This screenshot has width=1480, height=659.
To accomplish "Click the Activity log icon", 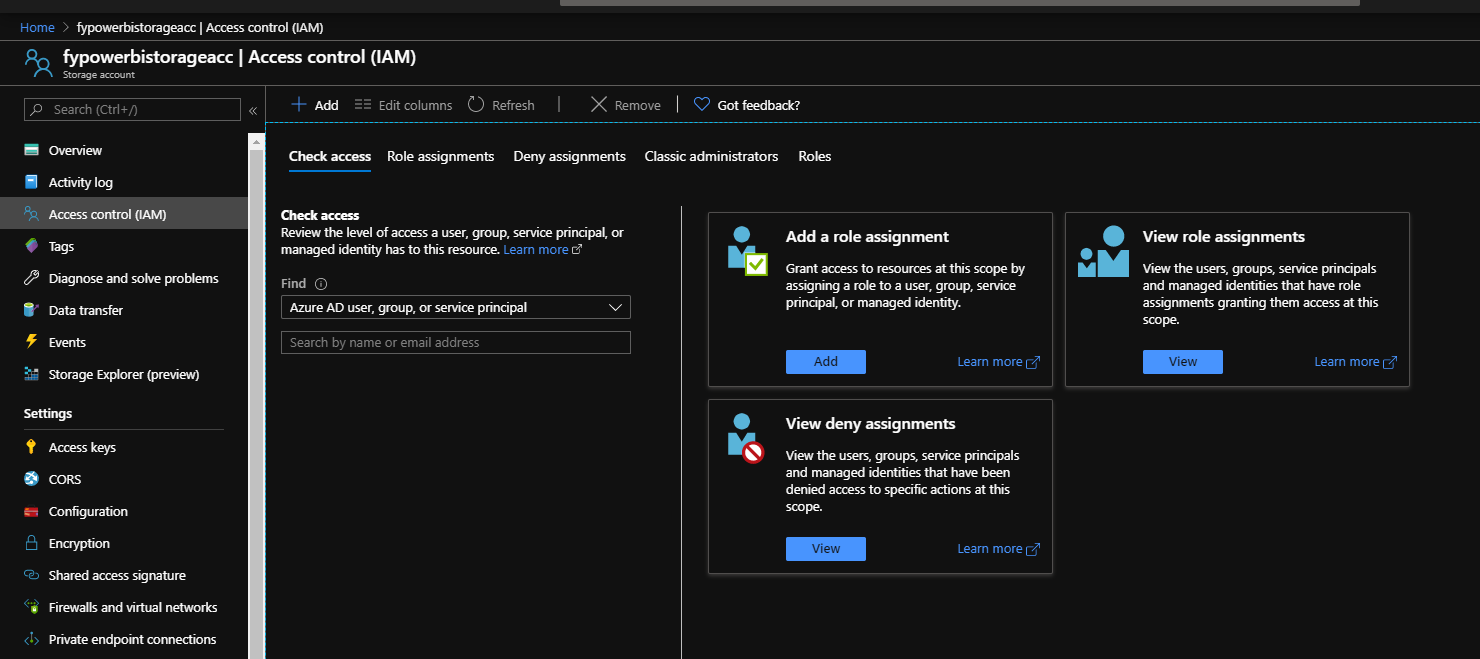I will pyautogui.click(x=32, y=182).
